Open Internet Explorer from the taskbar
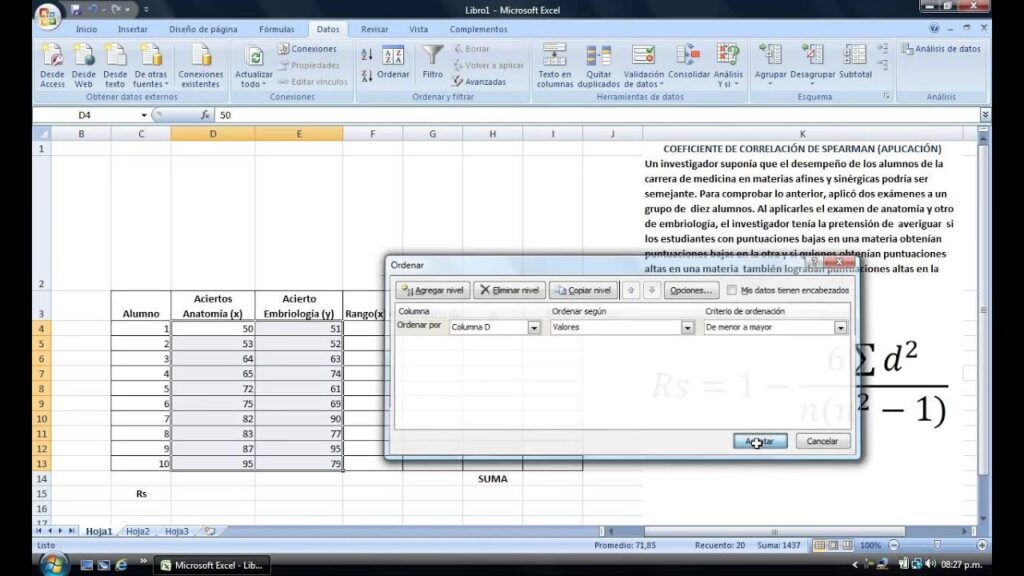This screenshot has height=576, width=1024. [x=121, y=565]
